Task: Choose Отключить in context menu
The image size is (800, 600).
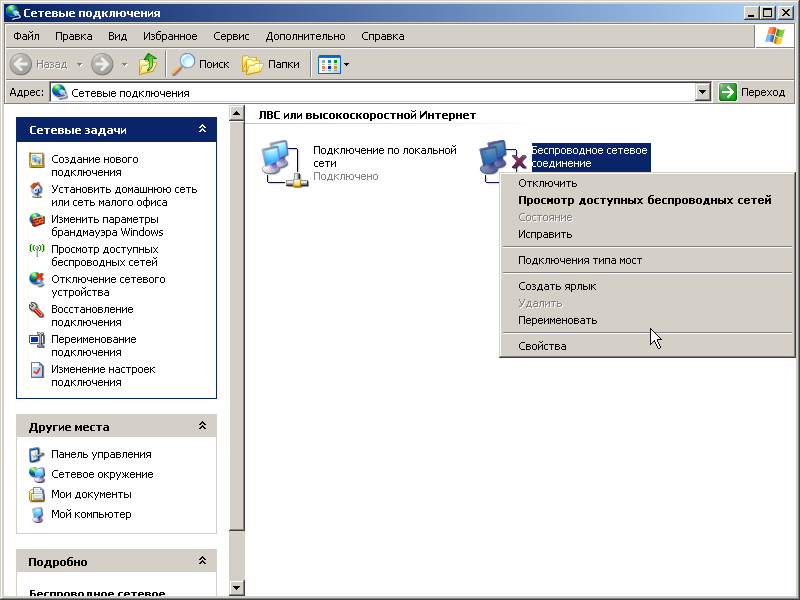Action: click(x=647, y=183)
